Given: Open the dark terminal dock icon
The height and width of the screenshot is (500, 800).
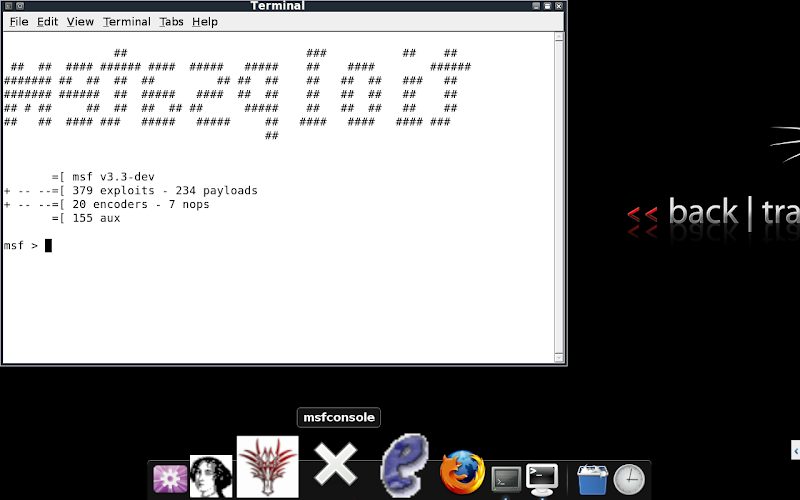Looking at the screenshot, I should pos(506,479).
